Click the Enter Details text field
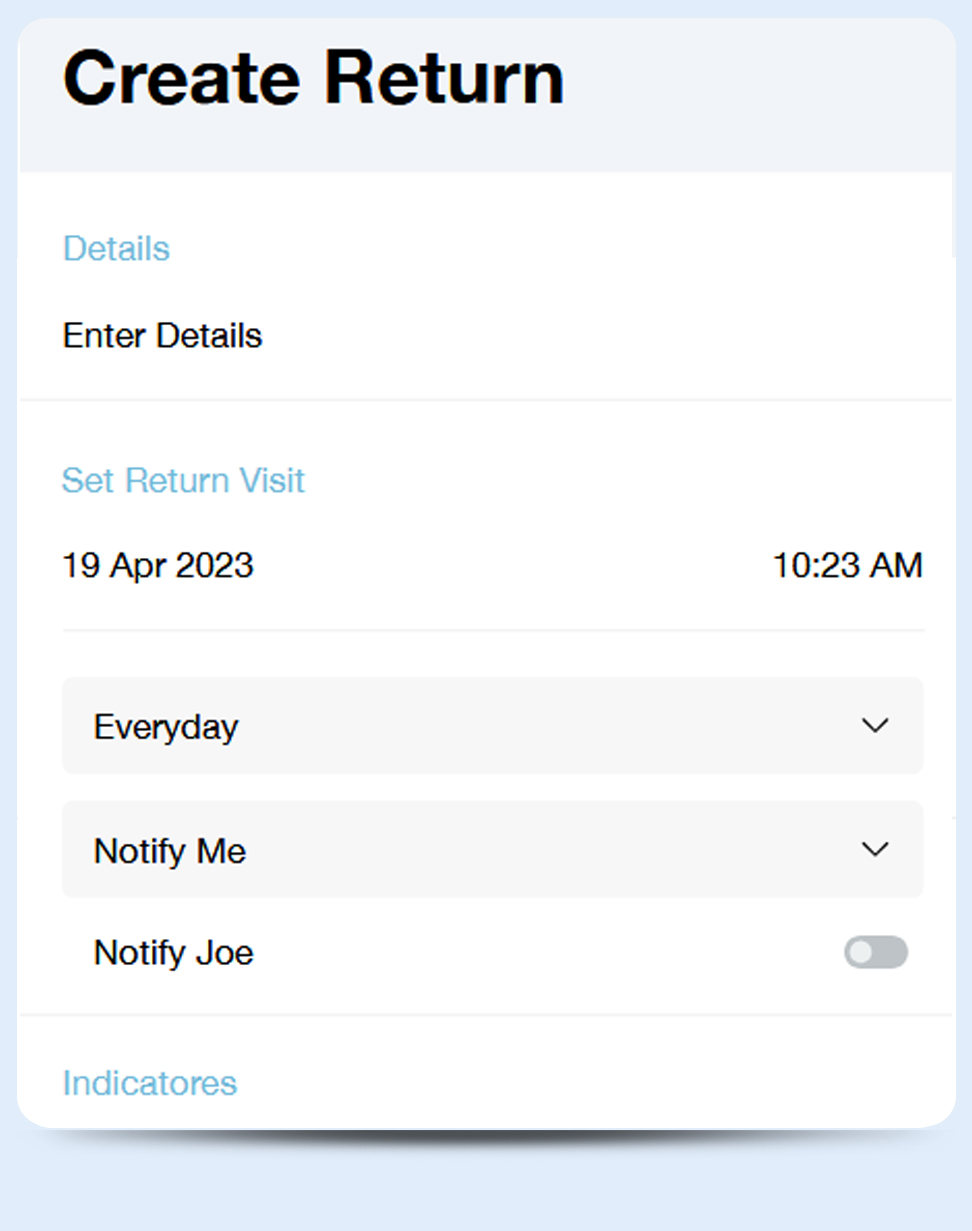Screen dimensions: 972x1231 [x=163, y=336]
